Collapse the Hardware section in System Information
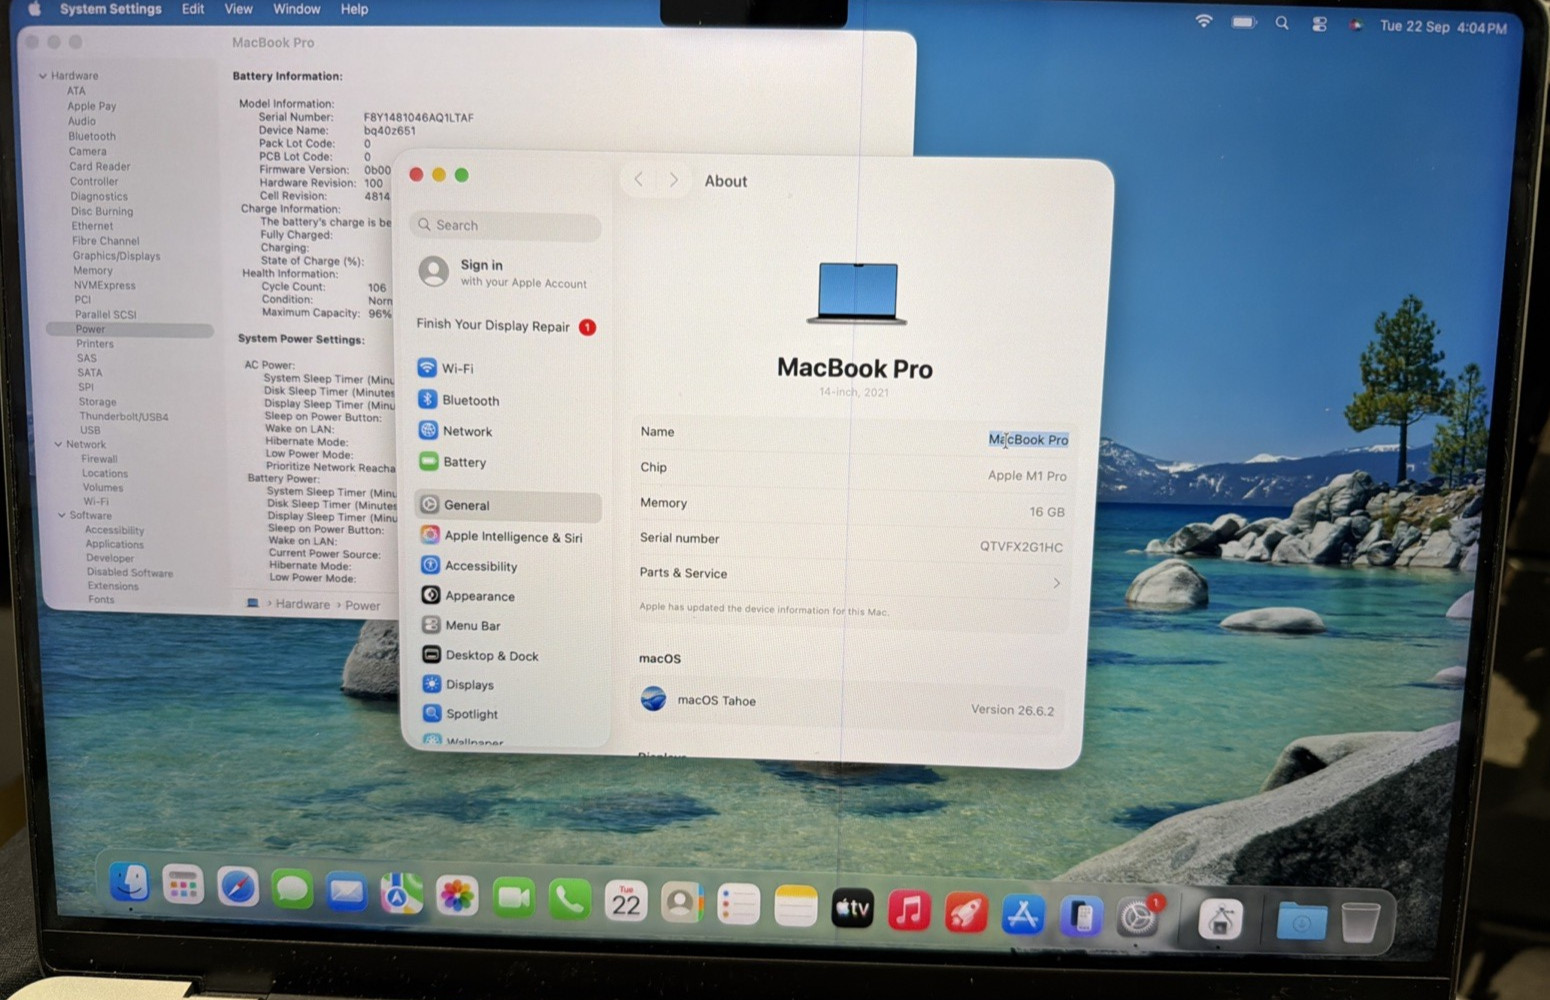Image resolution: width=1550 pixels, height=1000 pixels. pos(43,76)
